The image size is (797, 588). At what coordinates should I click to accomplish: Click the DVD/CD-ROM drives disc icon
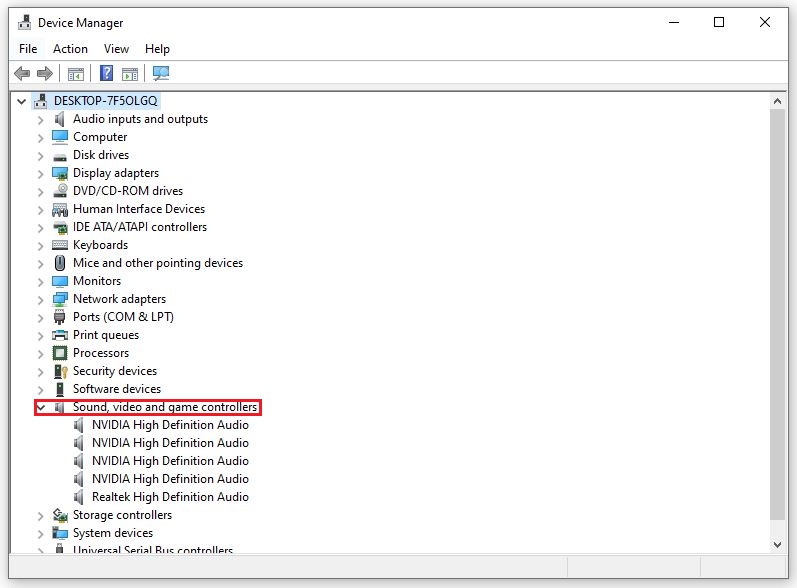60,191
